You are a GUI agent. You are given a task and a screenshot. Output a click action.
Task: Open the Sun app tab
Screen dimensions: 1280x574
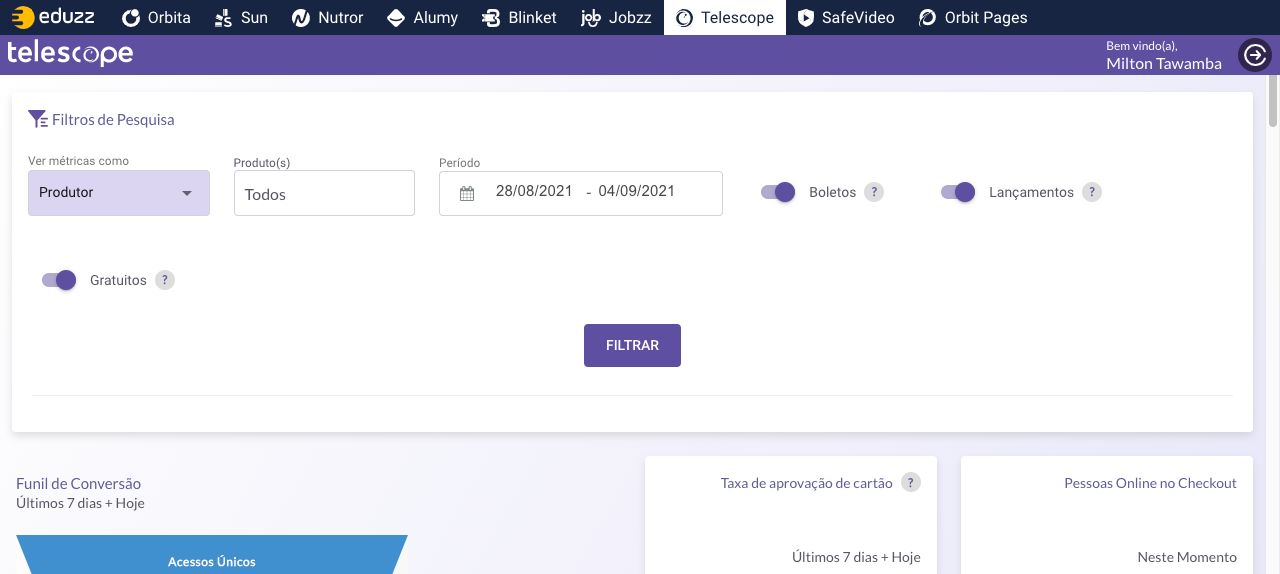[x=241, y=17]
